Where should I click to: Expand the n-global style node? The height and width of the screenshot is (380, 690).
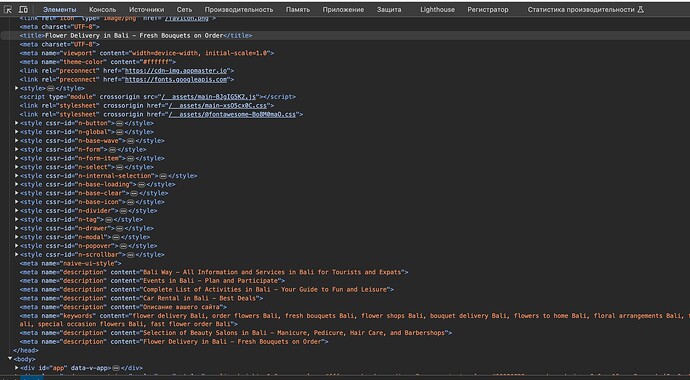[x=17, y=132]
